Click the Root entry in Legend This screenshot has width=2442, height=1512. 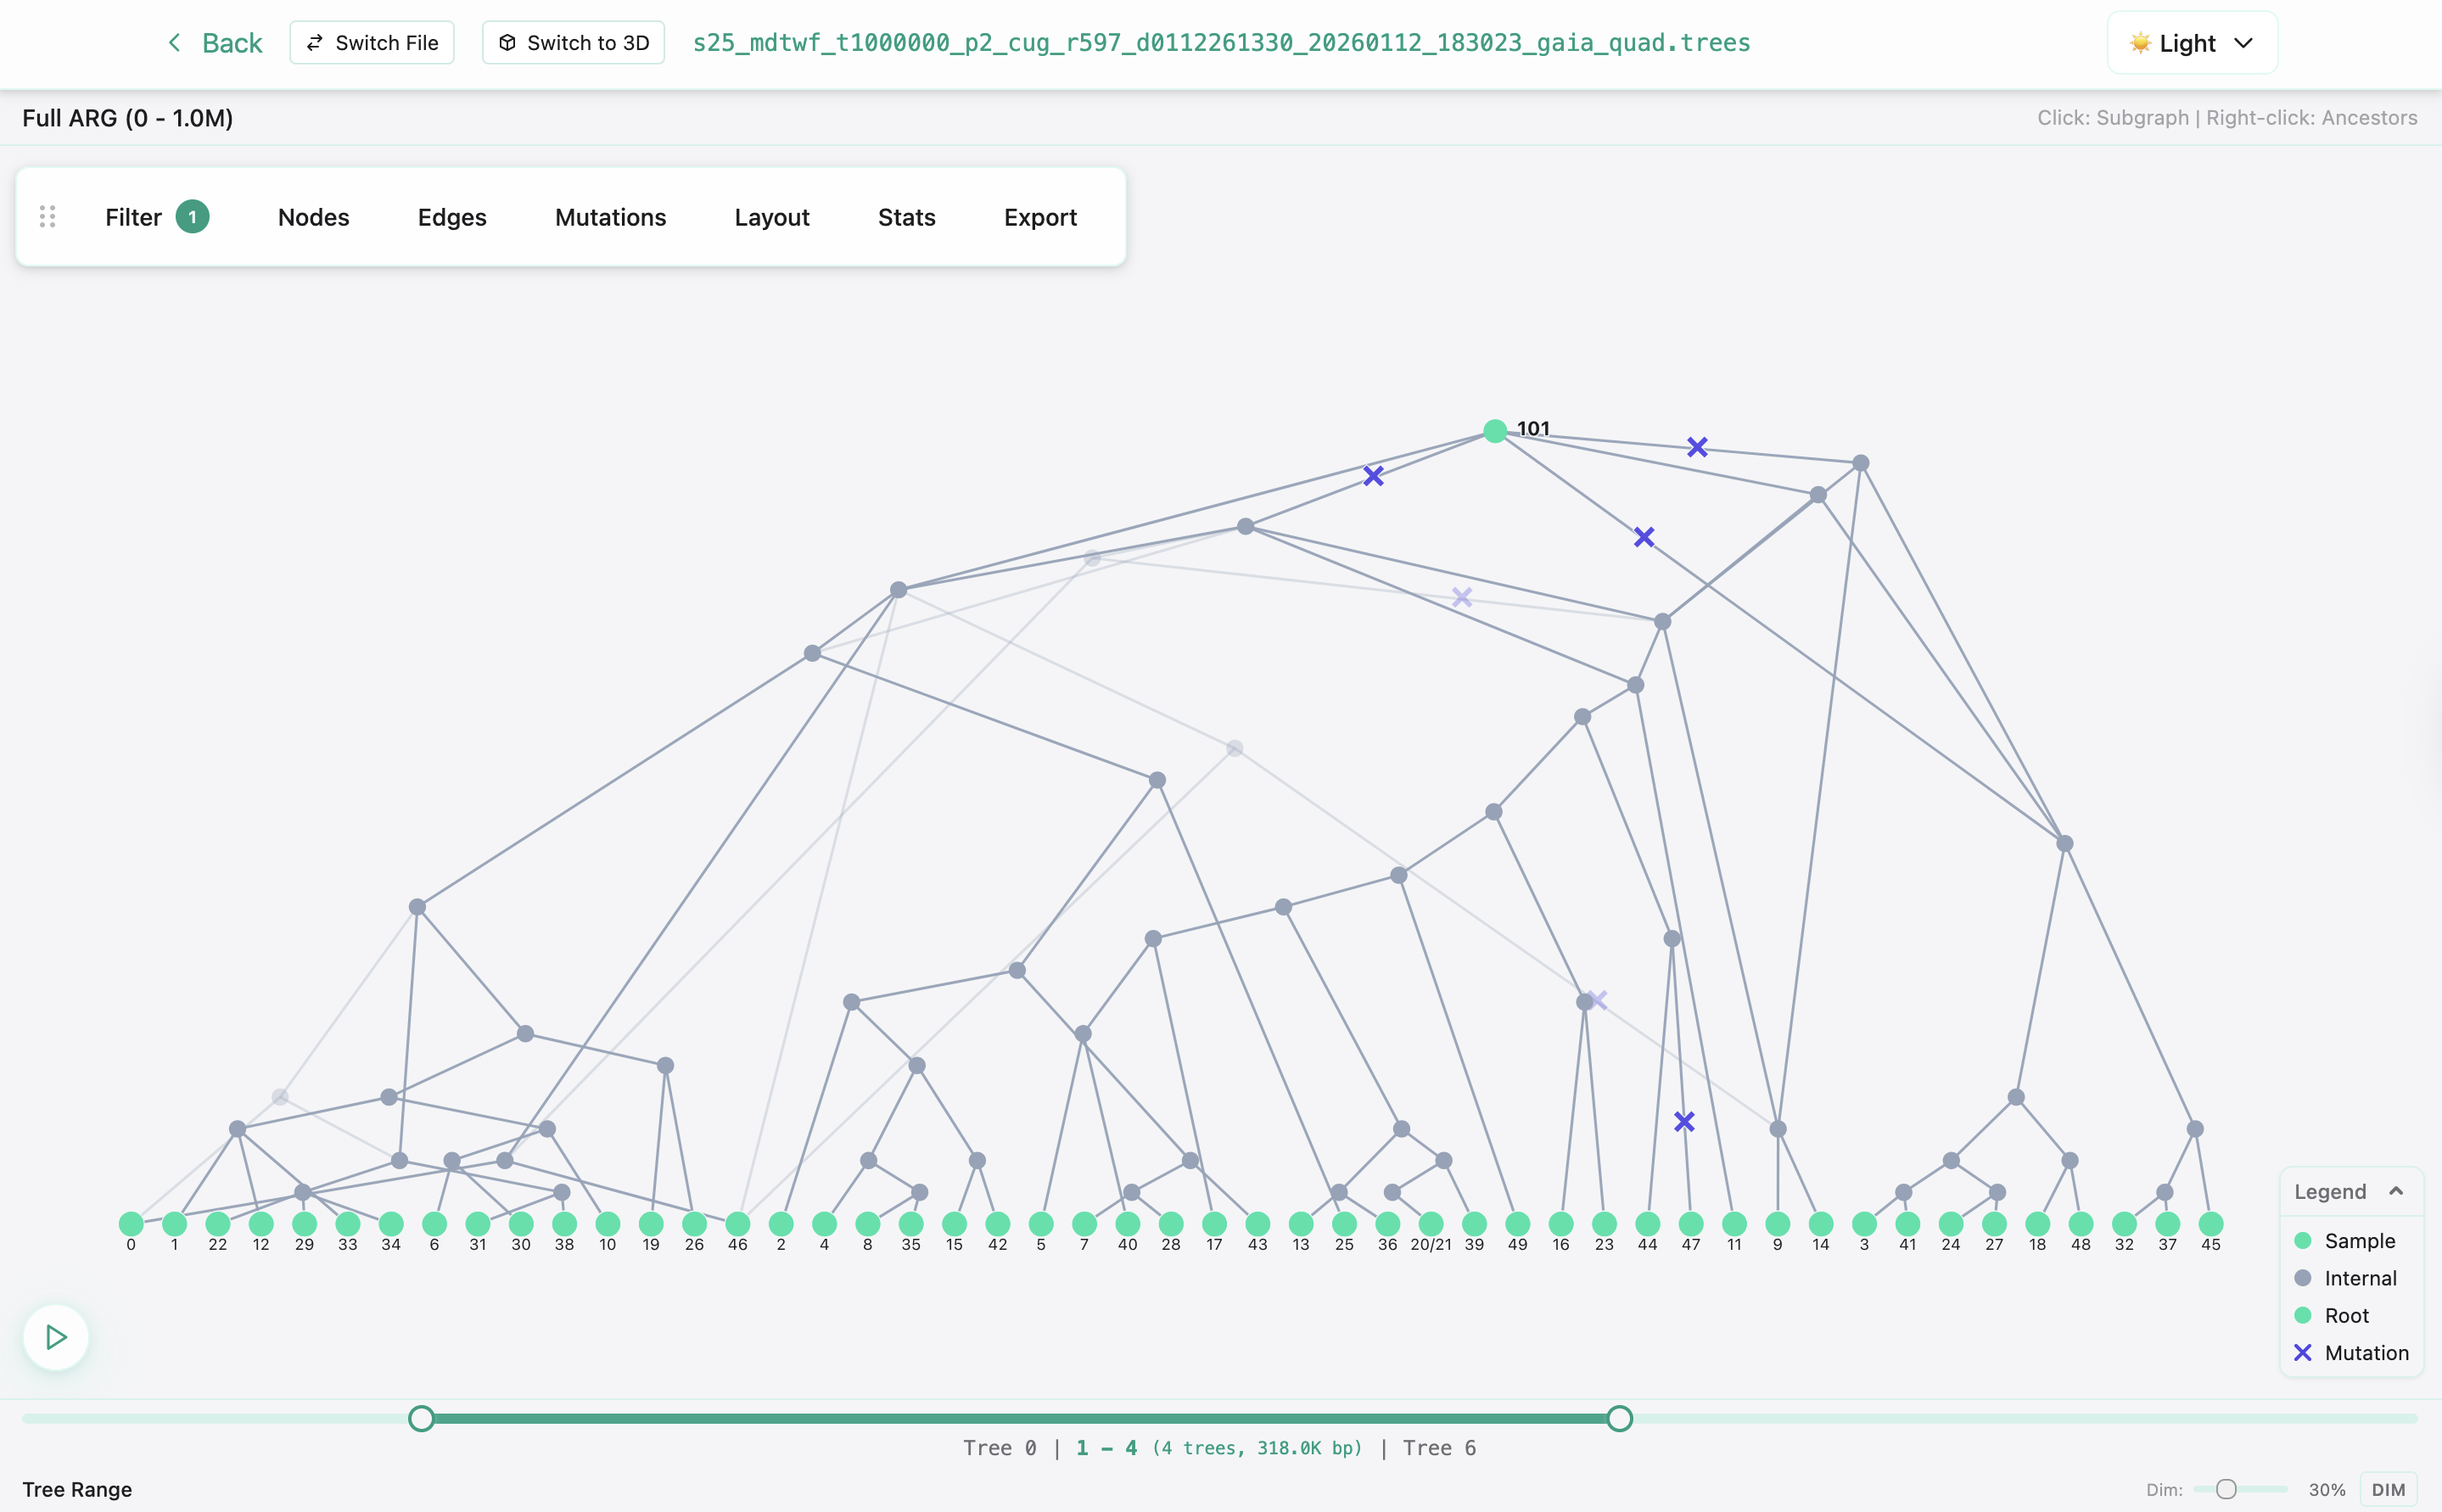2332,1315
